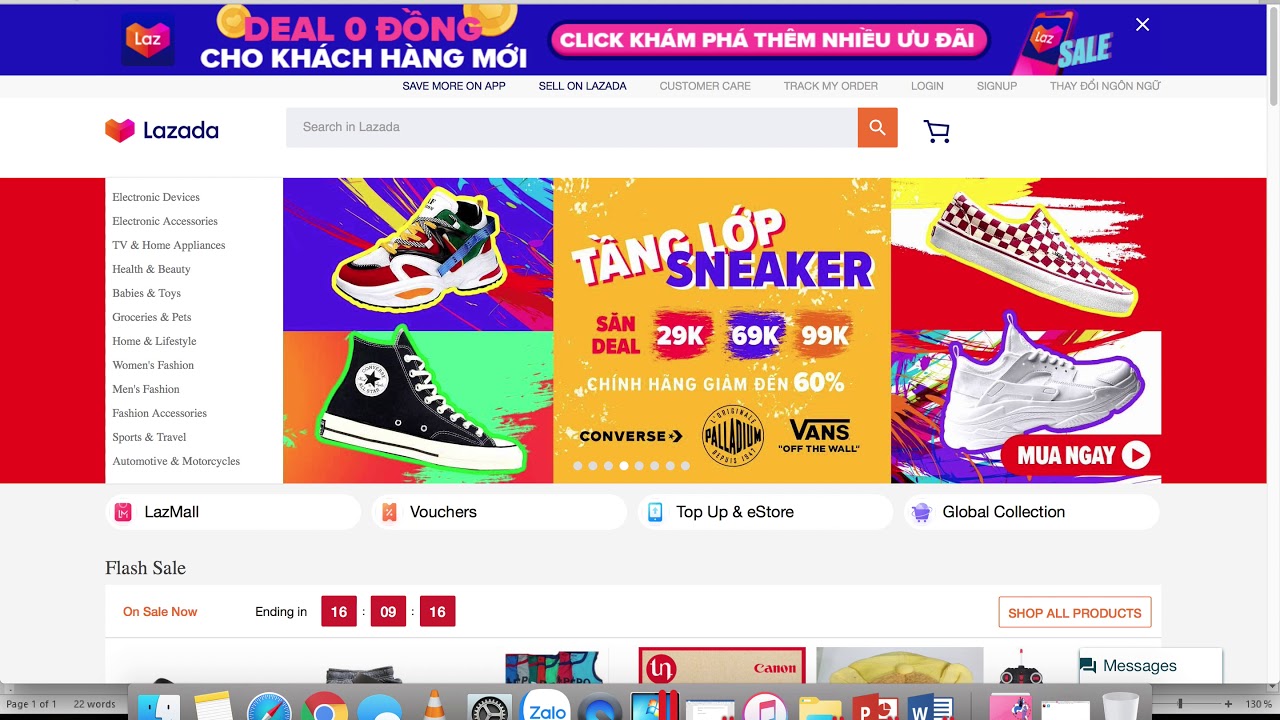Open Automotive & Motorcycles category
The height and width of the screenshot is (720, 1280).
point(176,461)
